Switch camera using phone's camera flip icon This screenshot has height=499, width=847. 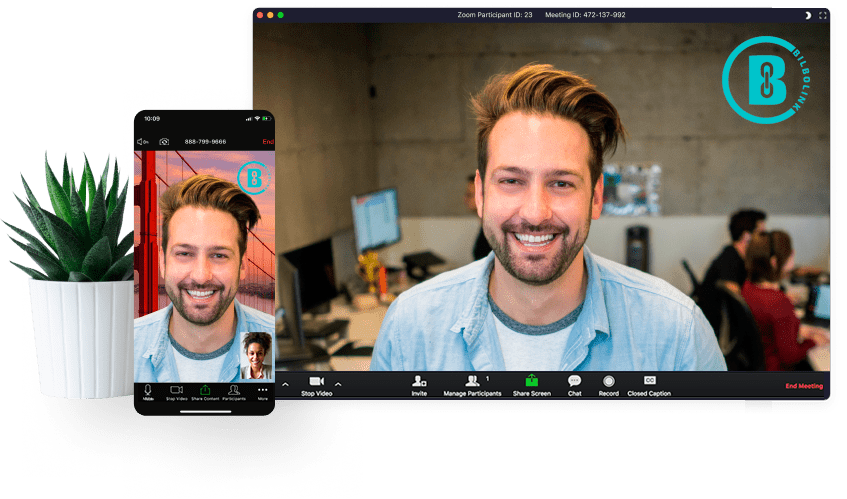point(165,142)
